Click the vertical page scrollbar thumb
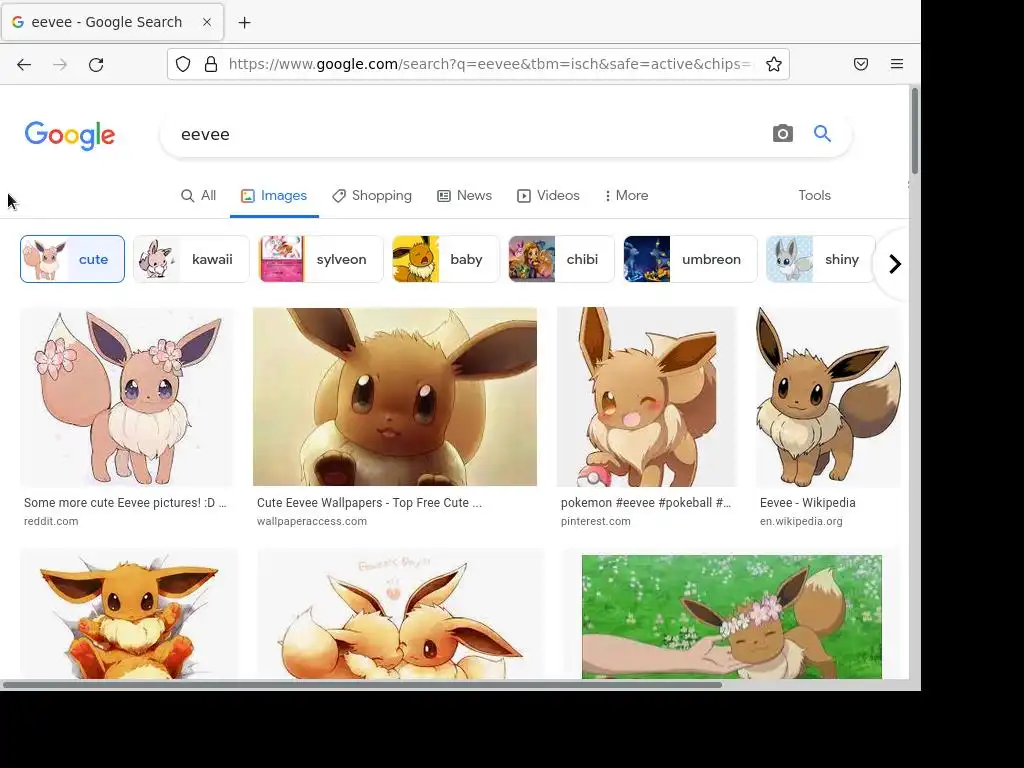This screenshot has width=1024, height=768. pyautogui.click(x=915, y=131)
